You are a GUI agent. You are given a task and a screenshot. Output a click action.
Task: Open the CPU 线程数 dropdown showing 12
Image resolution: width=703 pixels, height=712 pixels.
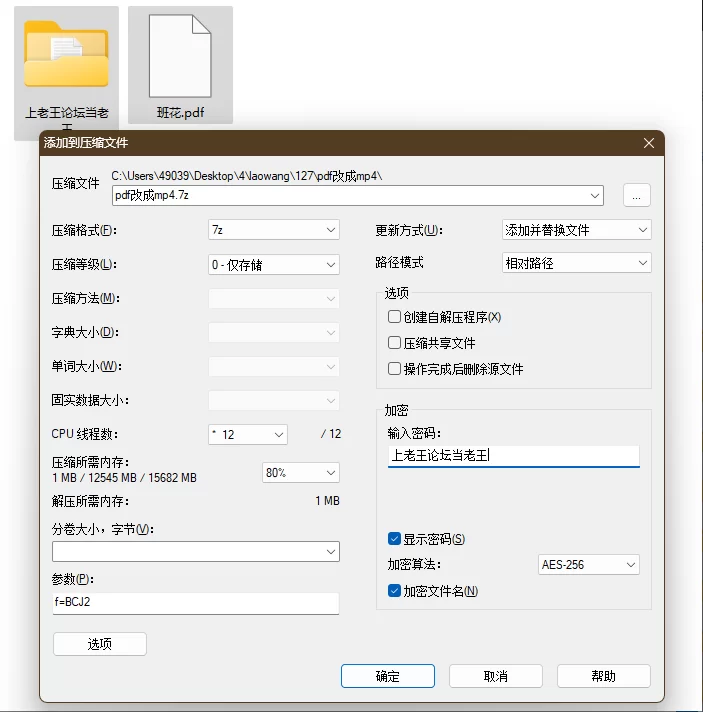248,435
